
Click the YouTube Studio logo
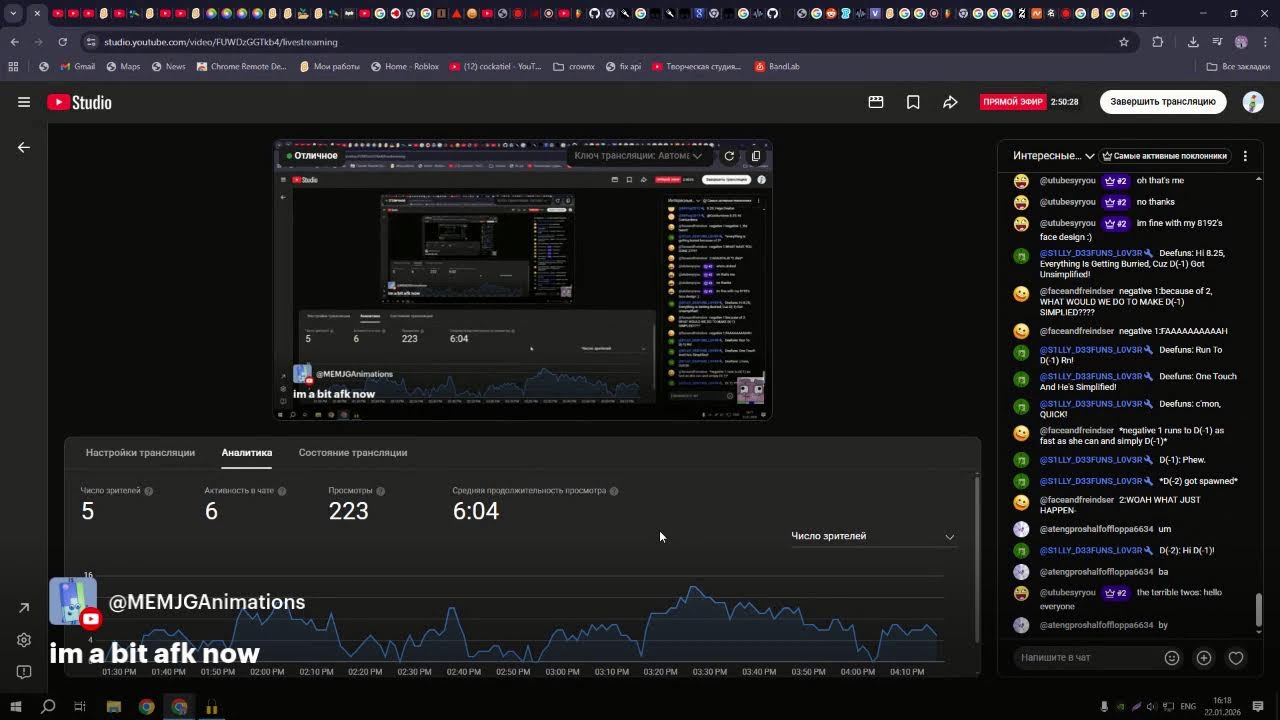[79, 102]
